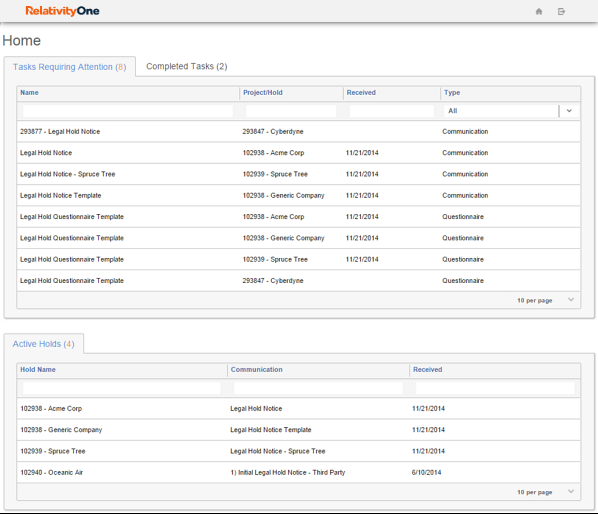Image resolution: width=598 pixels, height=514 pixels.
Task: Click the RelativityOne logo
Action: click(62, 11)
